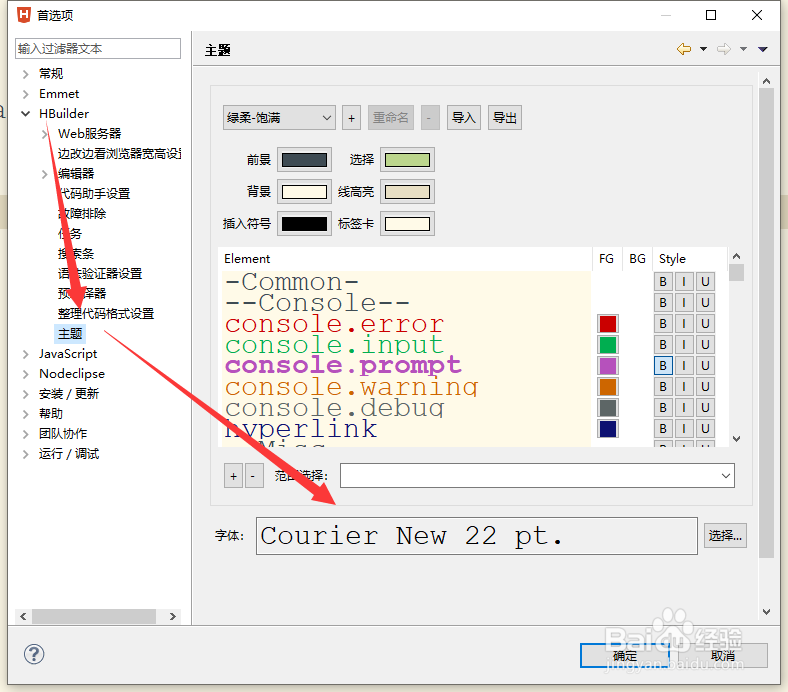Expand the 常规 tree node
This screenshot has width=788, height=692.
[26, 74]
